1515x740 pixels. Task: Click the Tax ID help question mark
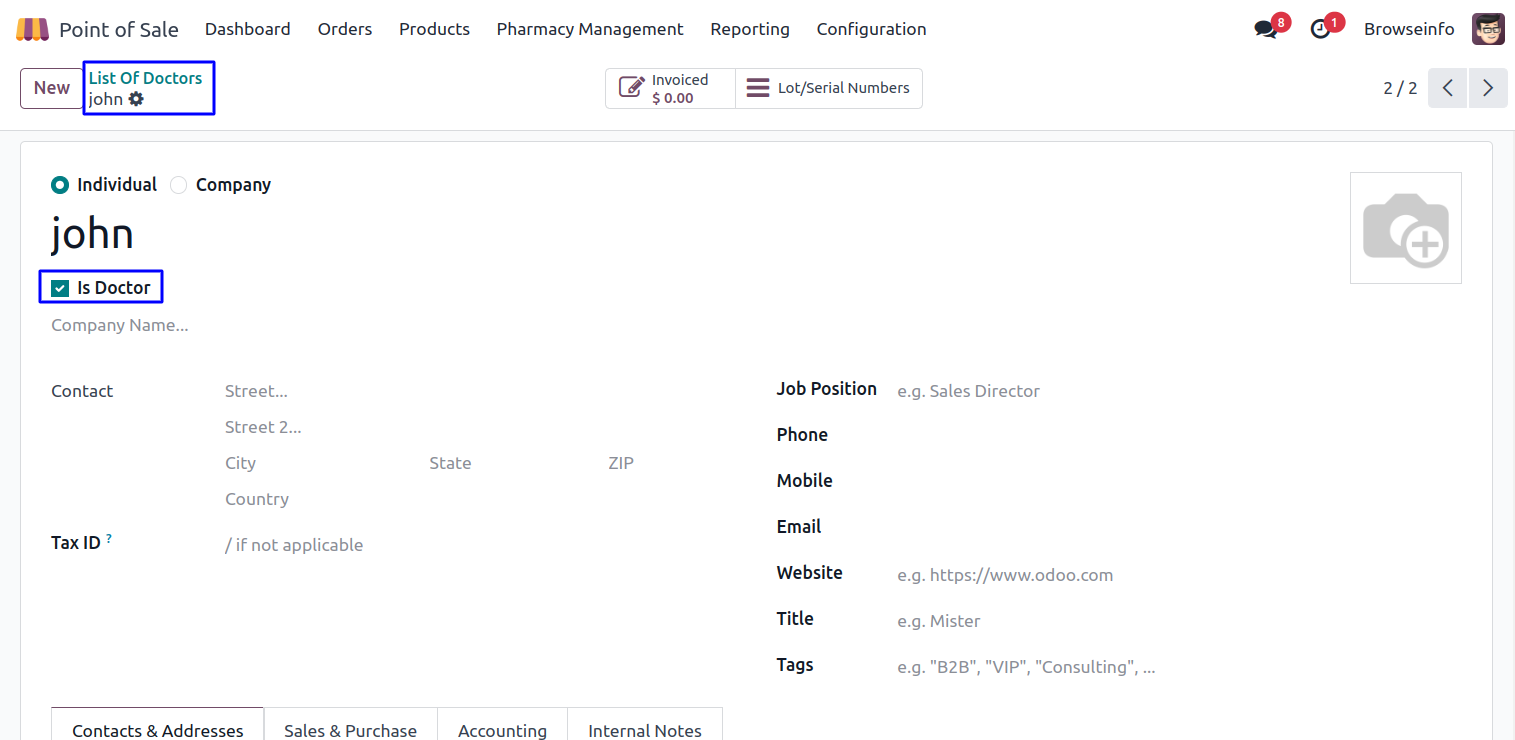click(x=109, y=539)
